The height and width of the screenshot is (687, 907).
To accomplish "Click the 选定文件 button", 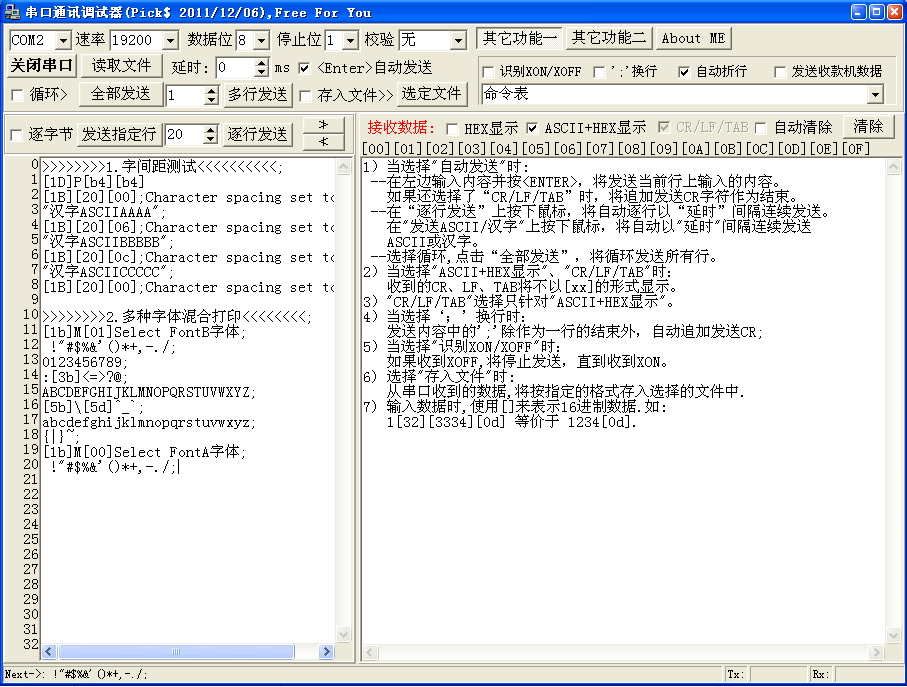I will click(x=432, y=94).
